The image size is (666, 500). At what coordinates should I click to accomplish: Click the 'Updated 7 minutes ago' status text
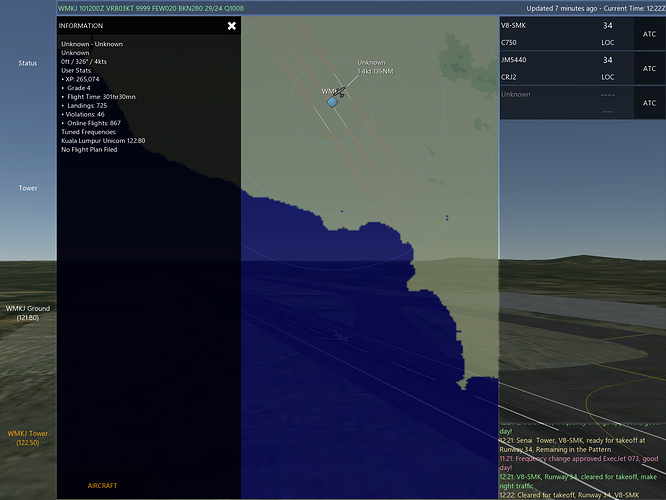[x=562, y=8]
